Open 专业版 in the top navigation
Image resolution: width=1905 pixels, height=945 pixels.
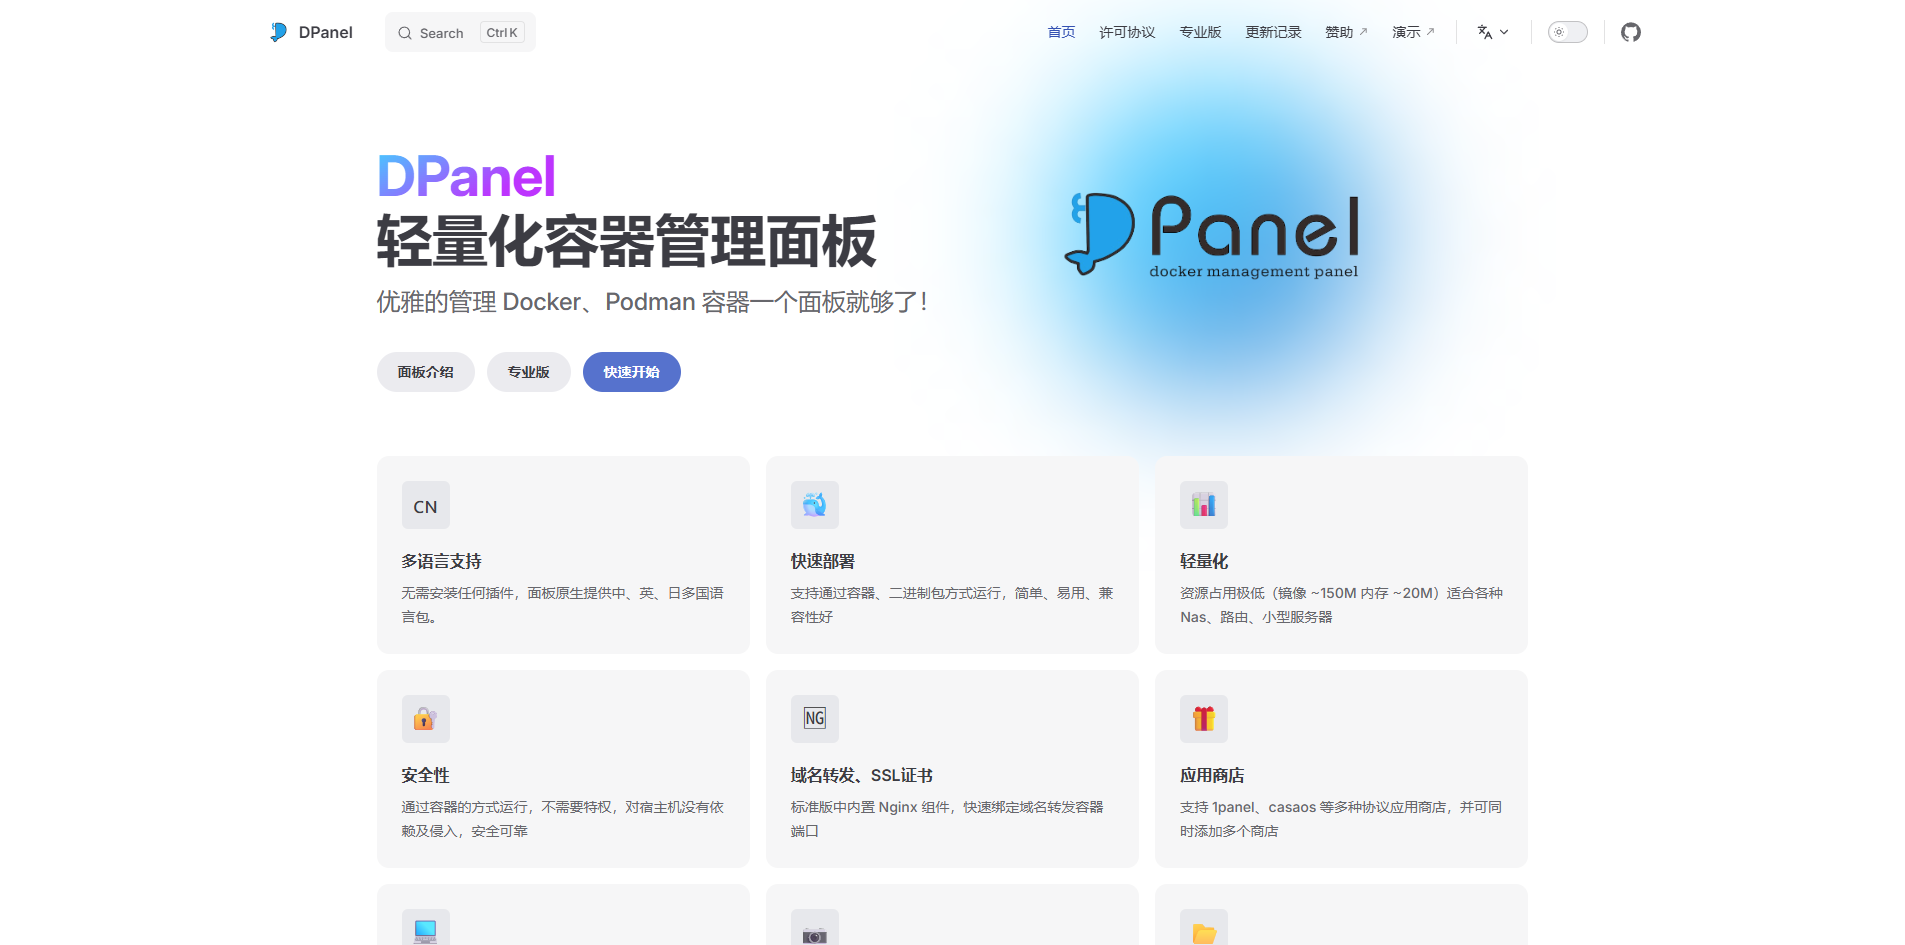[x=1200, y=32]
